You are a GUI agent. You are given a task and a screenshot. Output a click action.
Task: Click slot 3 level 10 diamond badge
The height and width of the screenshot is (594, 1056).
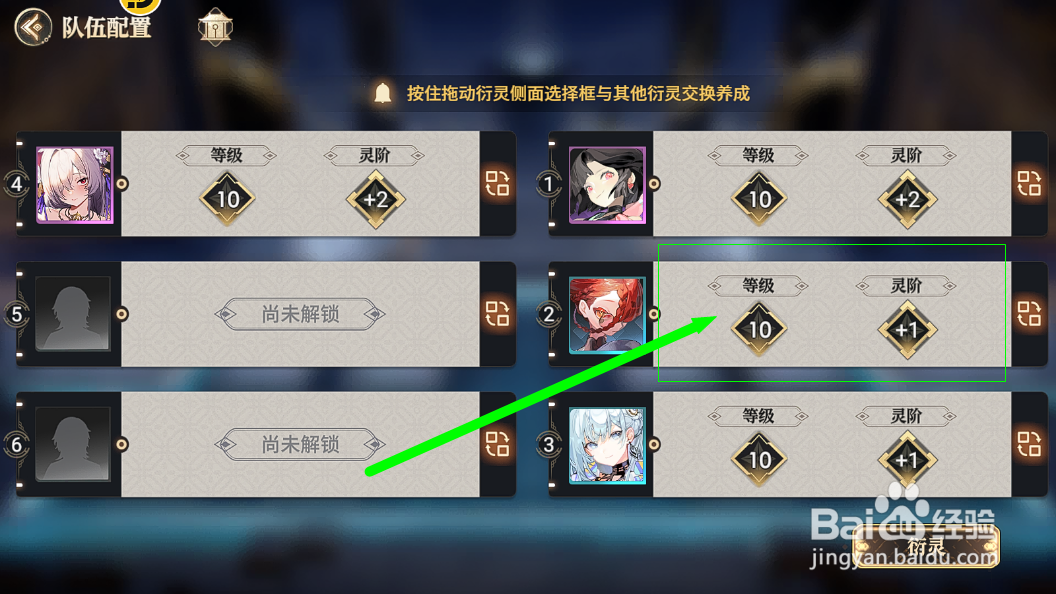760,460
